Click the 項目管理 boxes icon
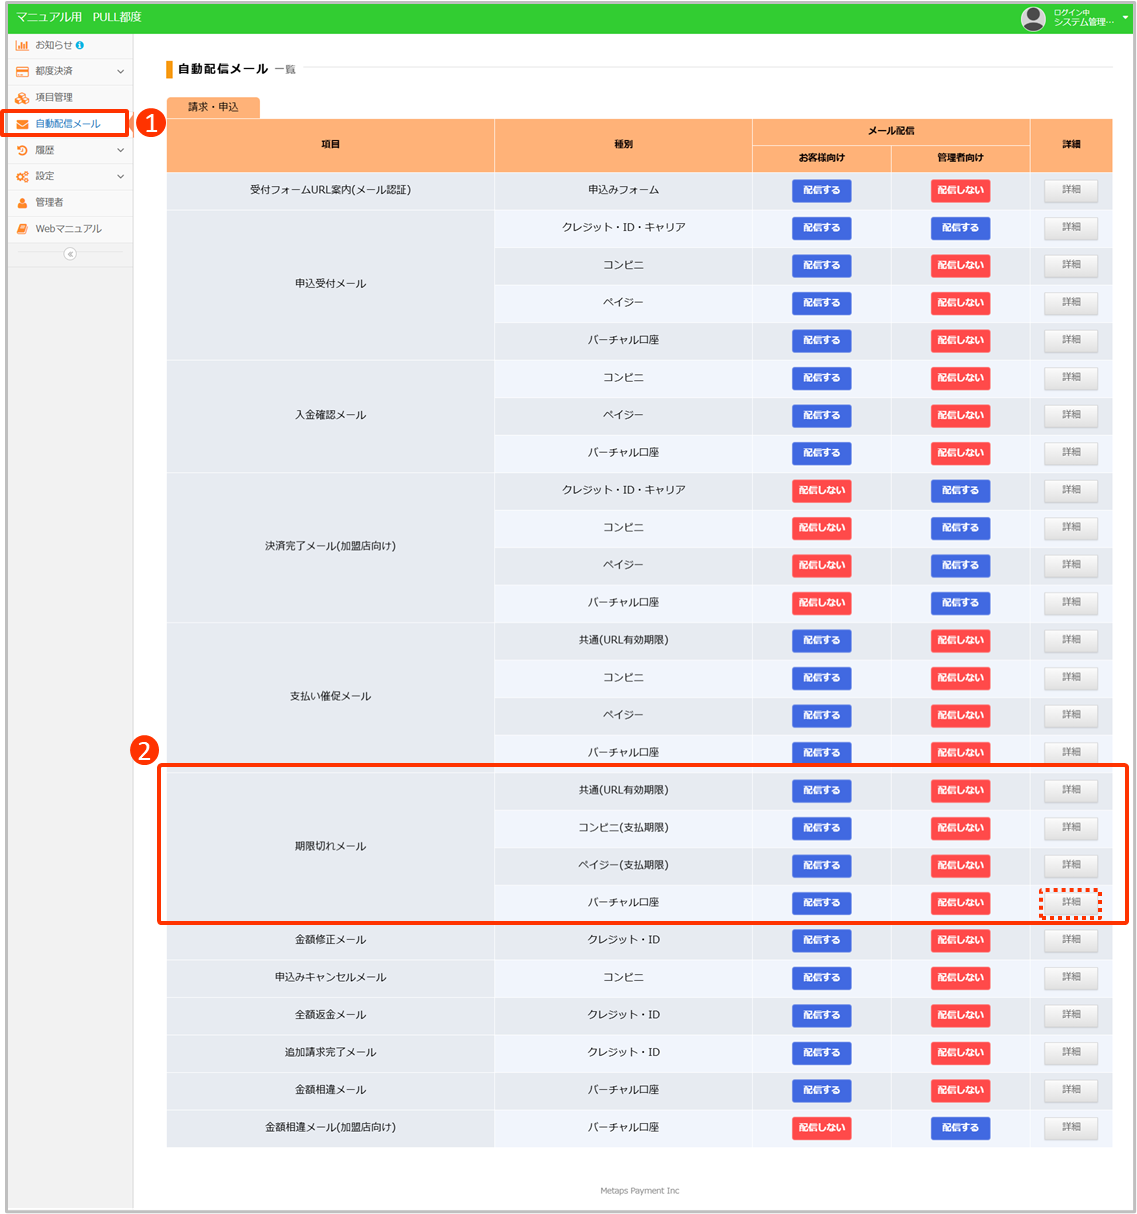Image resolution: width=1137 pixels, height=1214 pixels. click(x=22, y=98)
